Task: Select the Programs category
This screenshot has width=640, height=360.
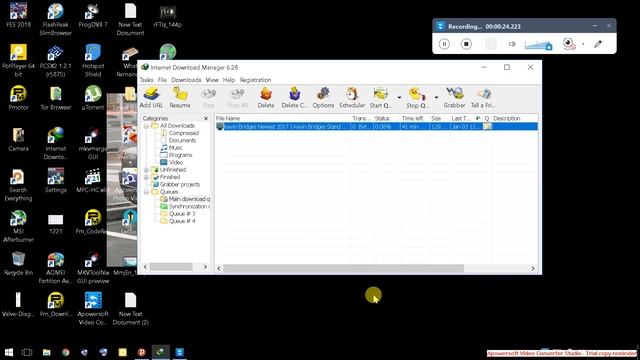Action: [176, 155]
